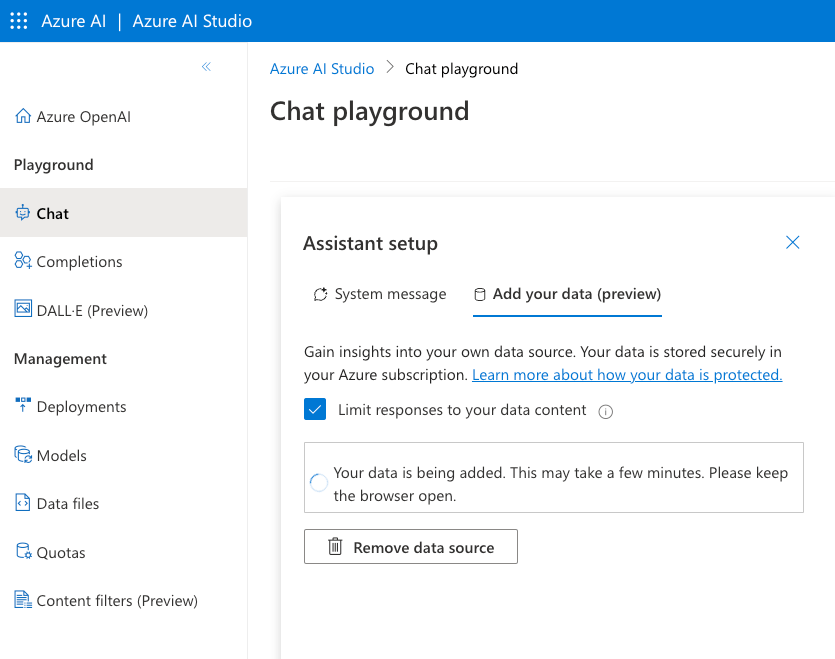The image size is (835, 659).
Task: Open the data protection Learn more link
Action: point(627,375)
